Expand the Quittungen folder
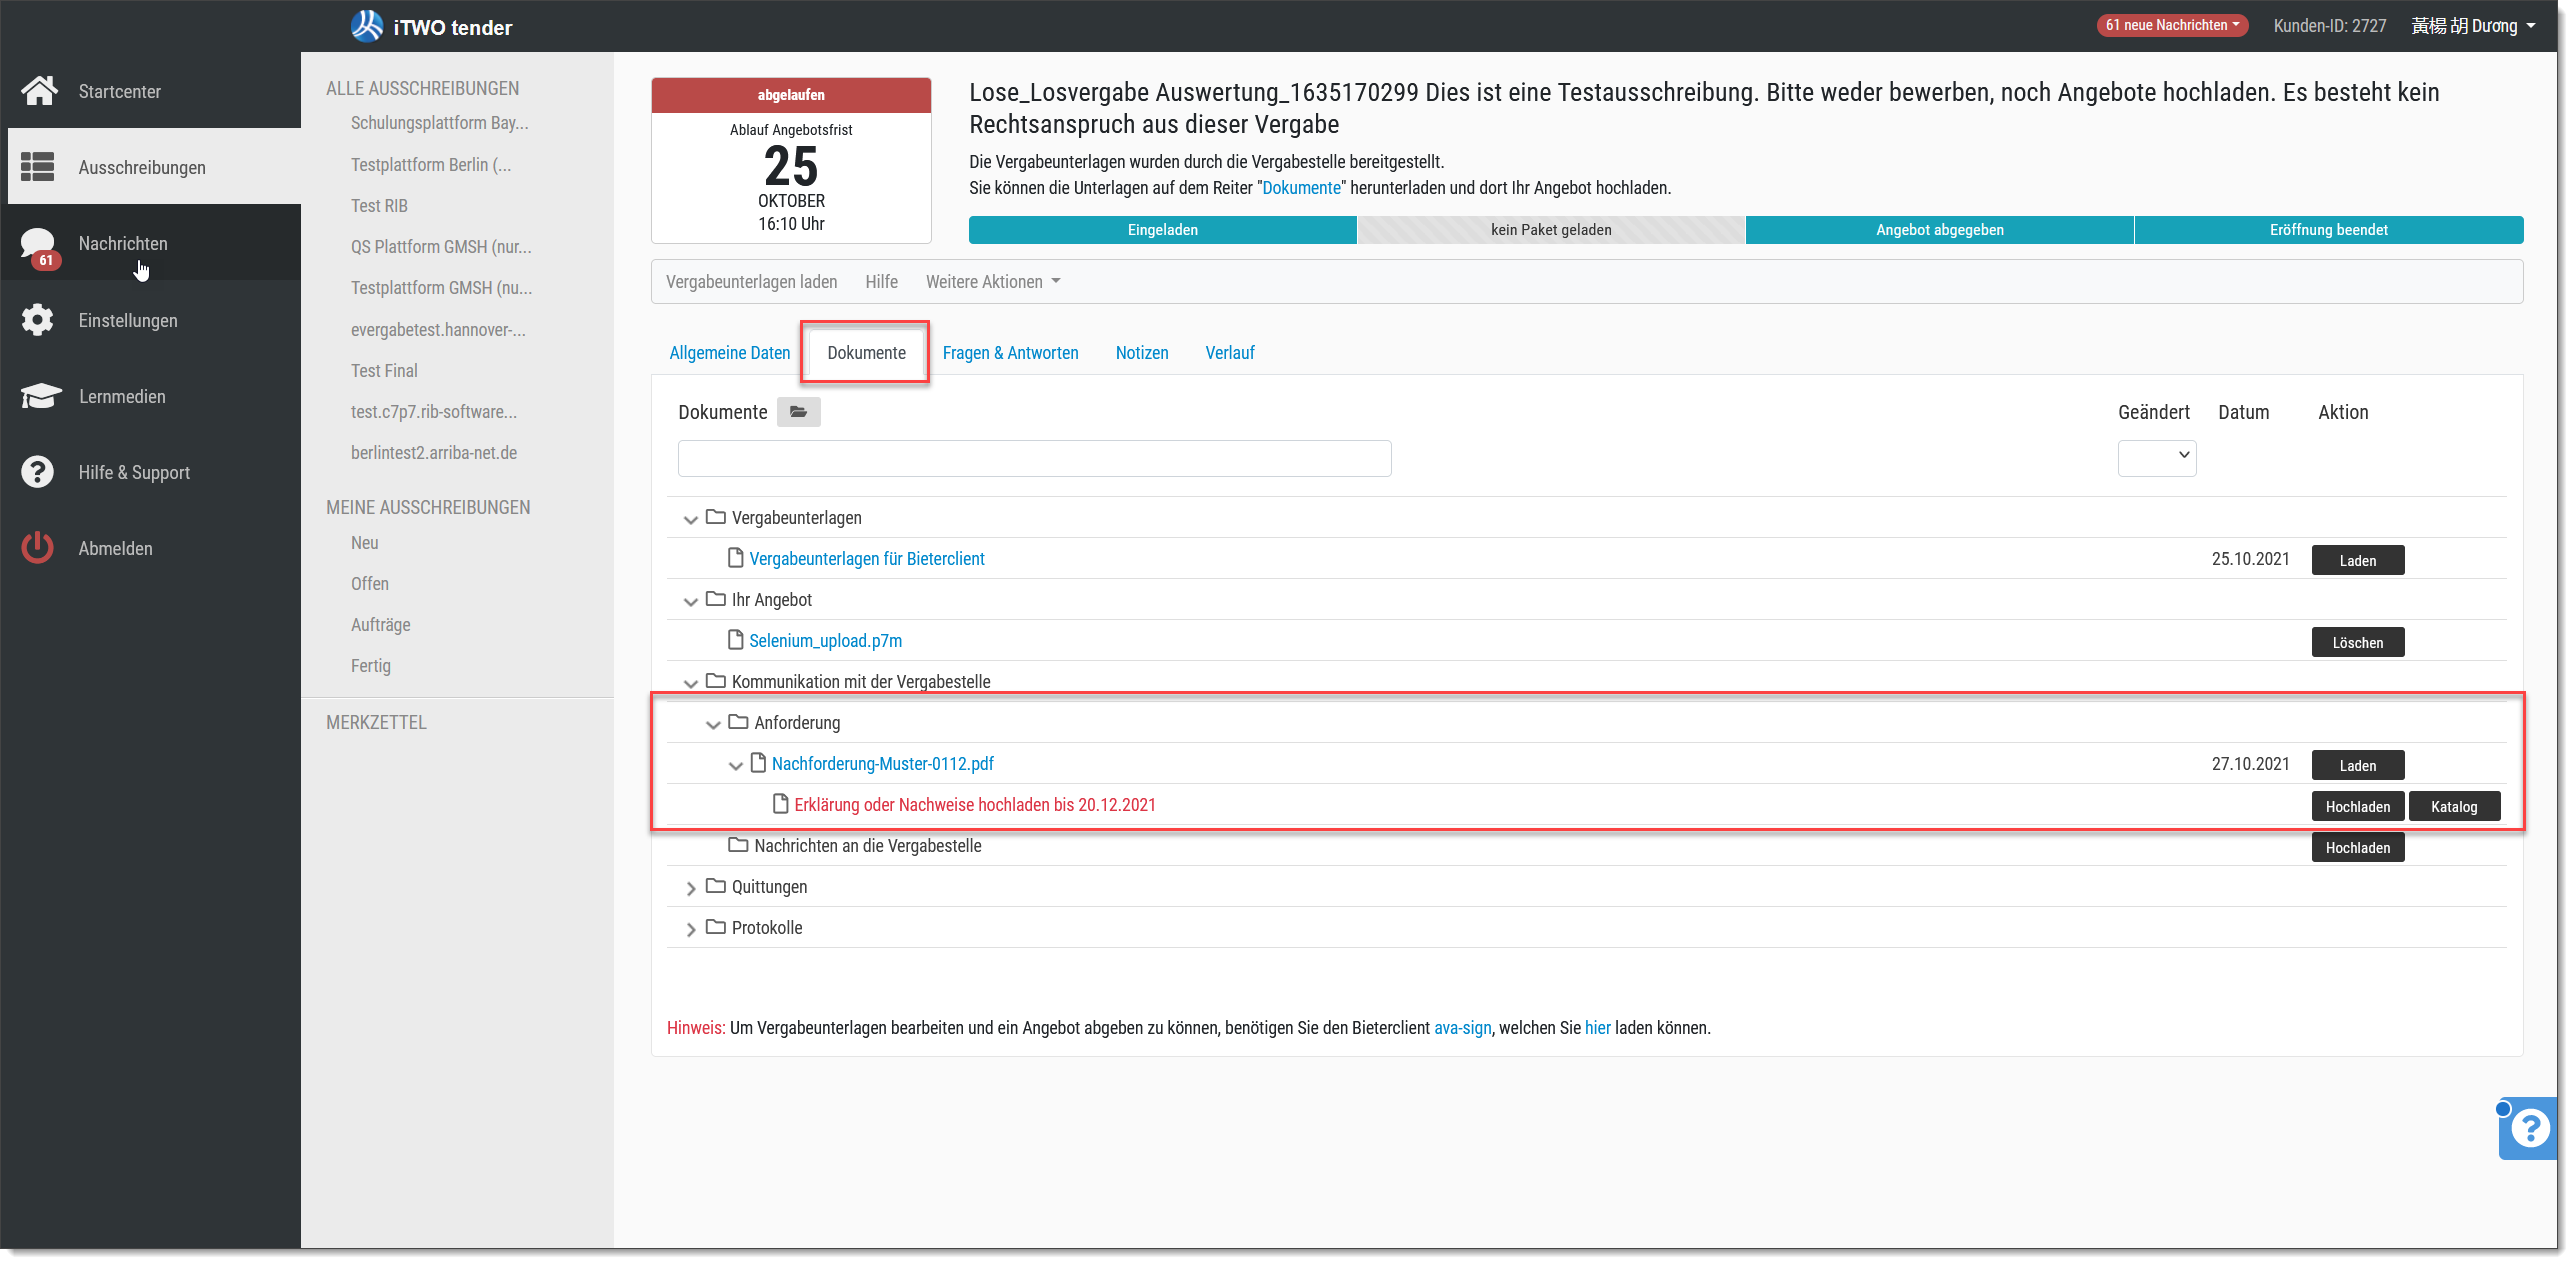The width and height of the screenshot is (2573, 1264). point(690,888)
